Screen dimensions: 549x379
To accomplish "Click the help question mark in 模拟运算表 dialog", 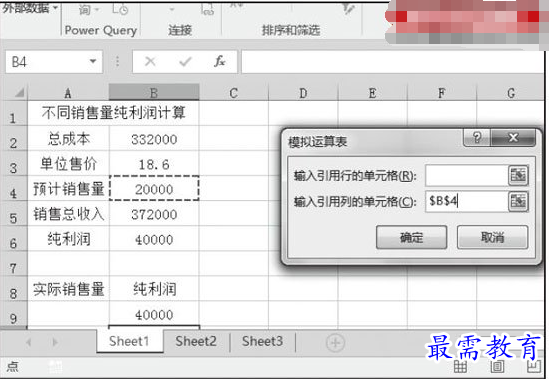I will (477, 137).
